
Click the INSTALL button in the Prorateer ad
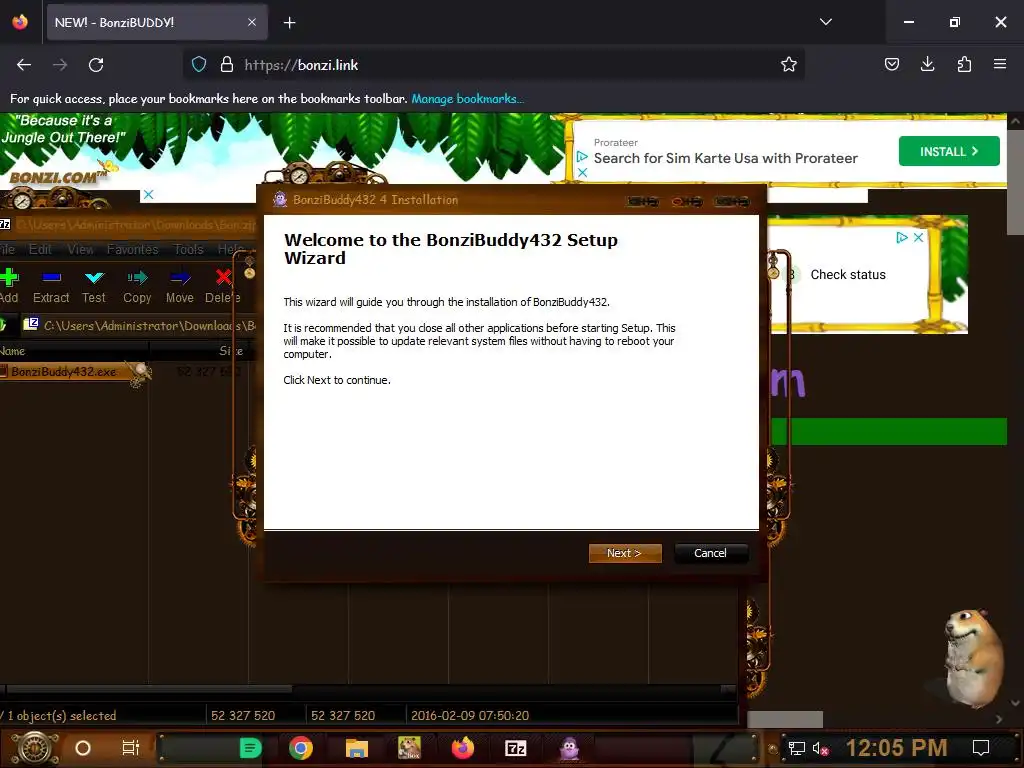tap(949, 152)
